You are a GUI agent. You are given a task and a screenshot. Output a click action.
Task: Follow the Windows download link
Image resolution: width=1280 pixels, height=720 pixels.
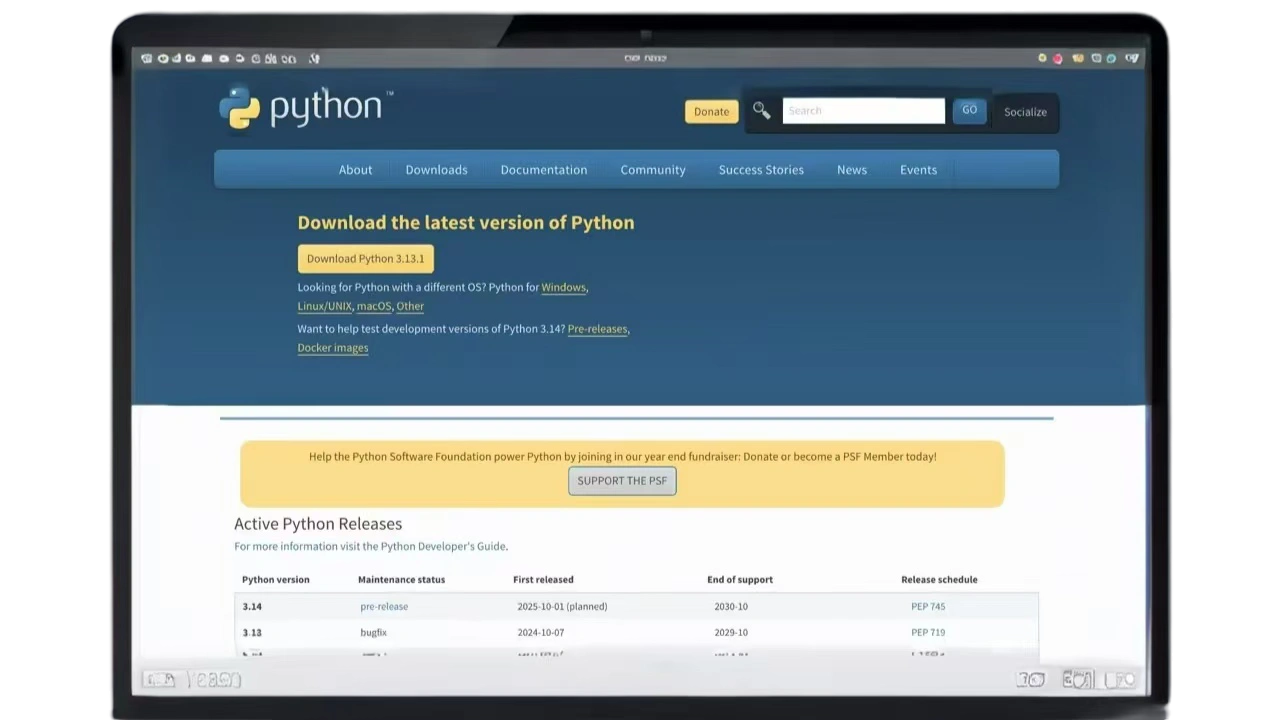pyautogui.click(x=563, y=287)
